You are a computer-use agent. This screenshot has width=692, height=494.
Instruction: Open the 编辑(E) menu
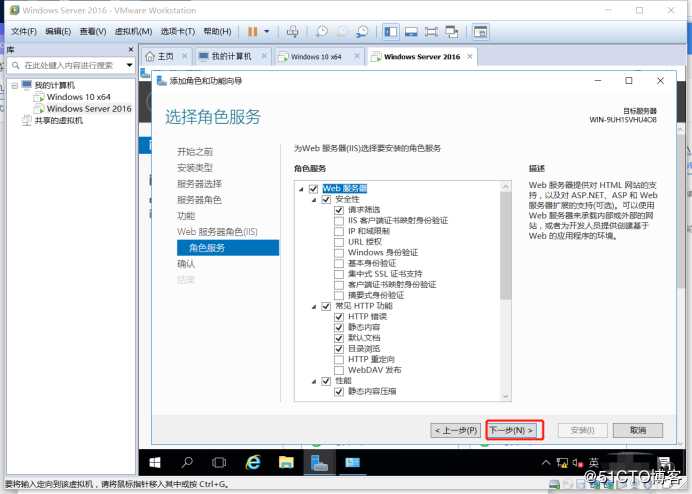[x=58, y=31]
